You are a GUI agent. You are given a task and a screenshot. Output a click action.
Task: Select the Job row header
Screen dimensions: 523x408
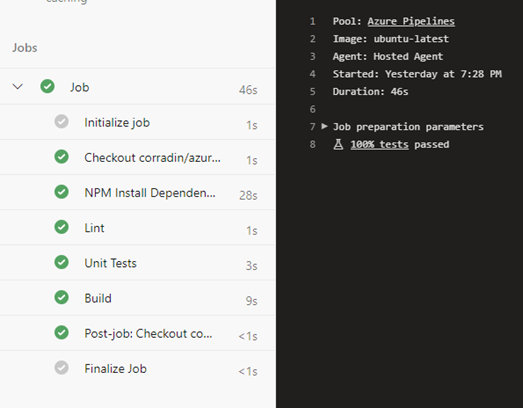pos(137,87)
